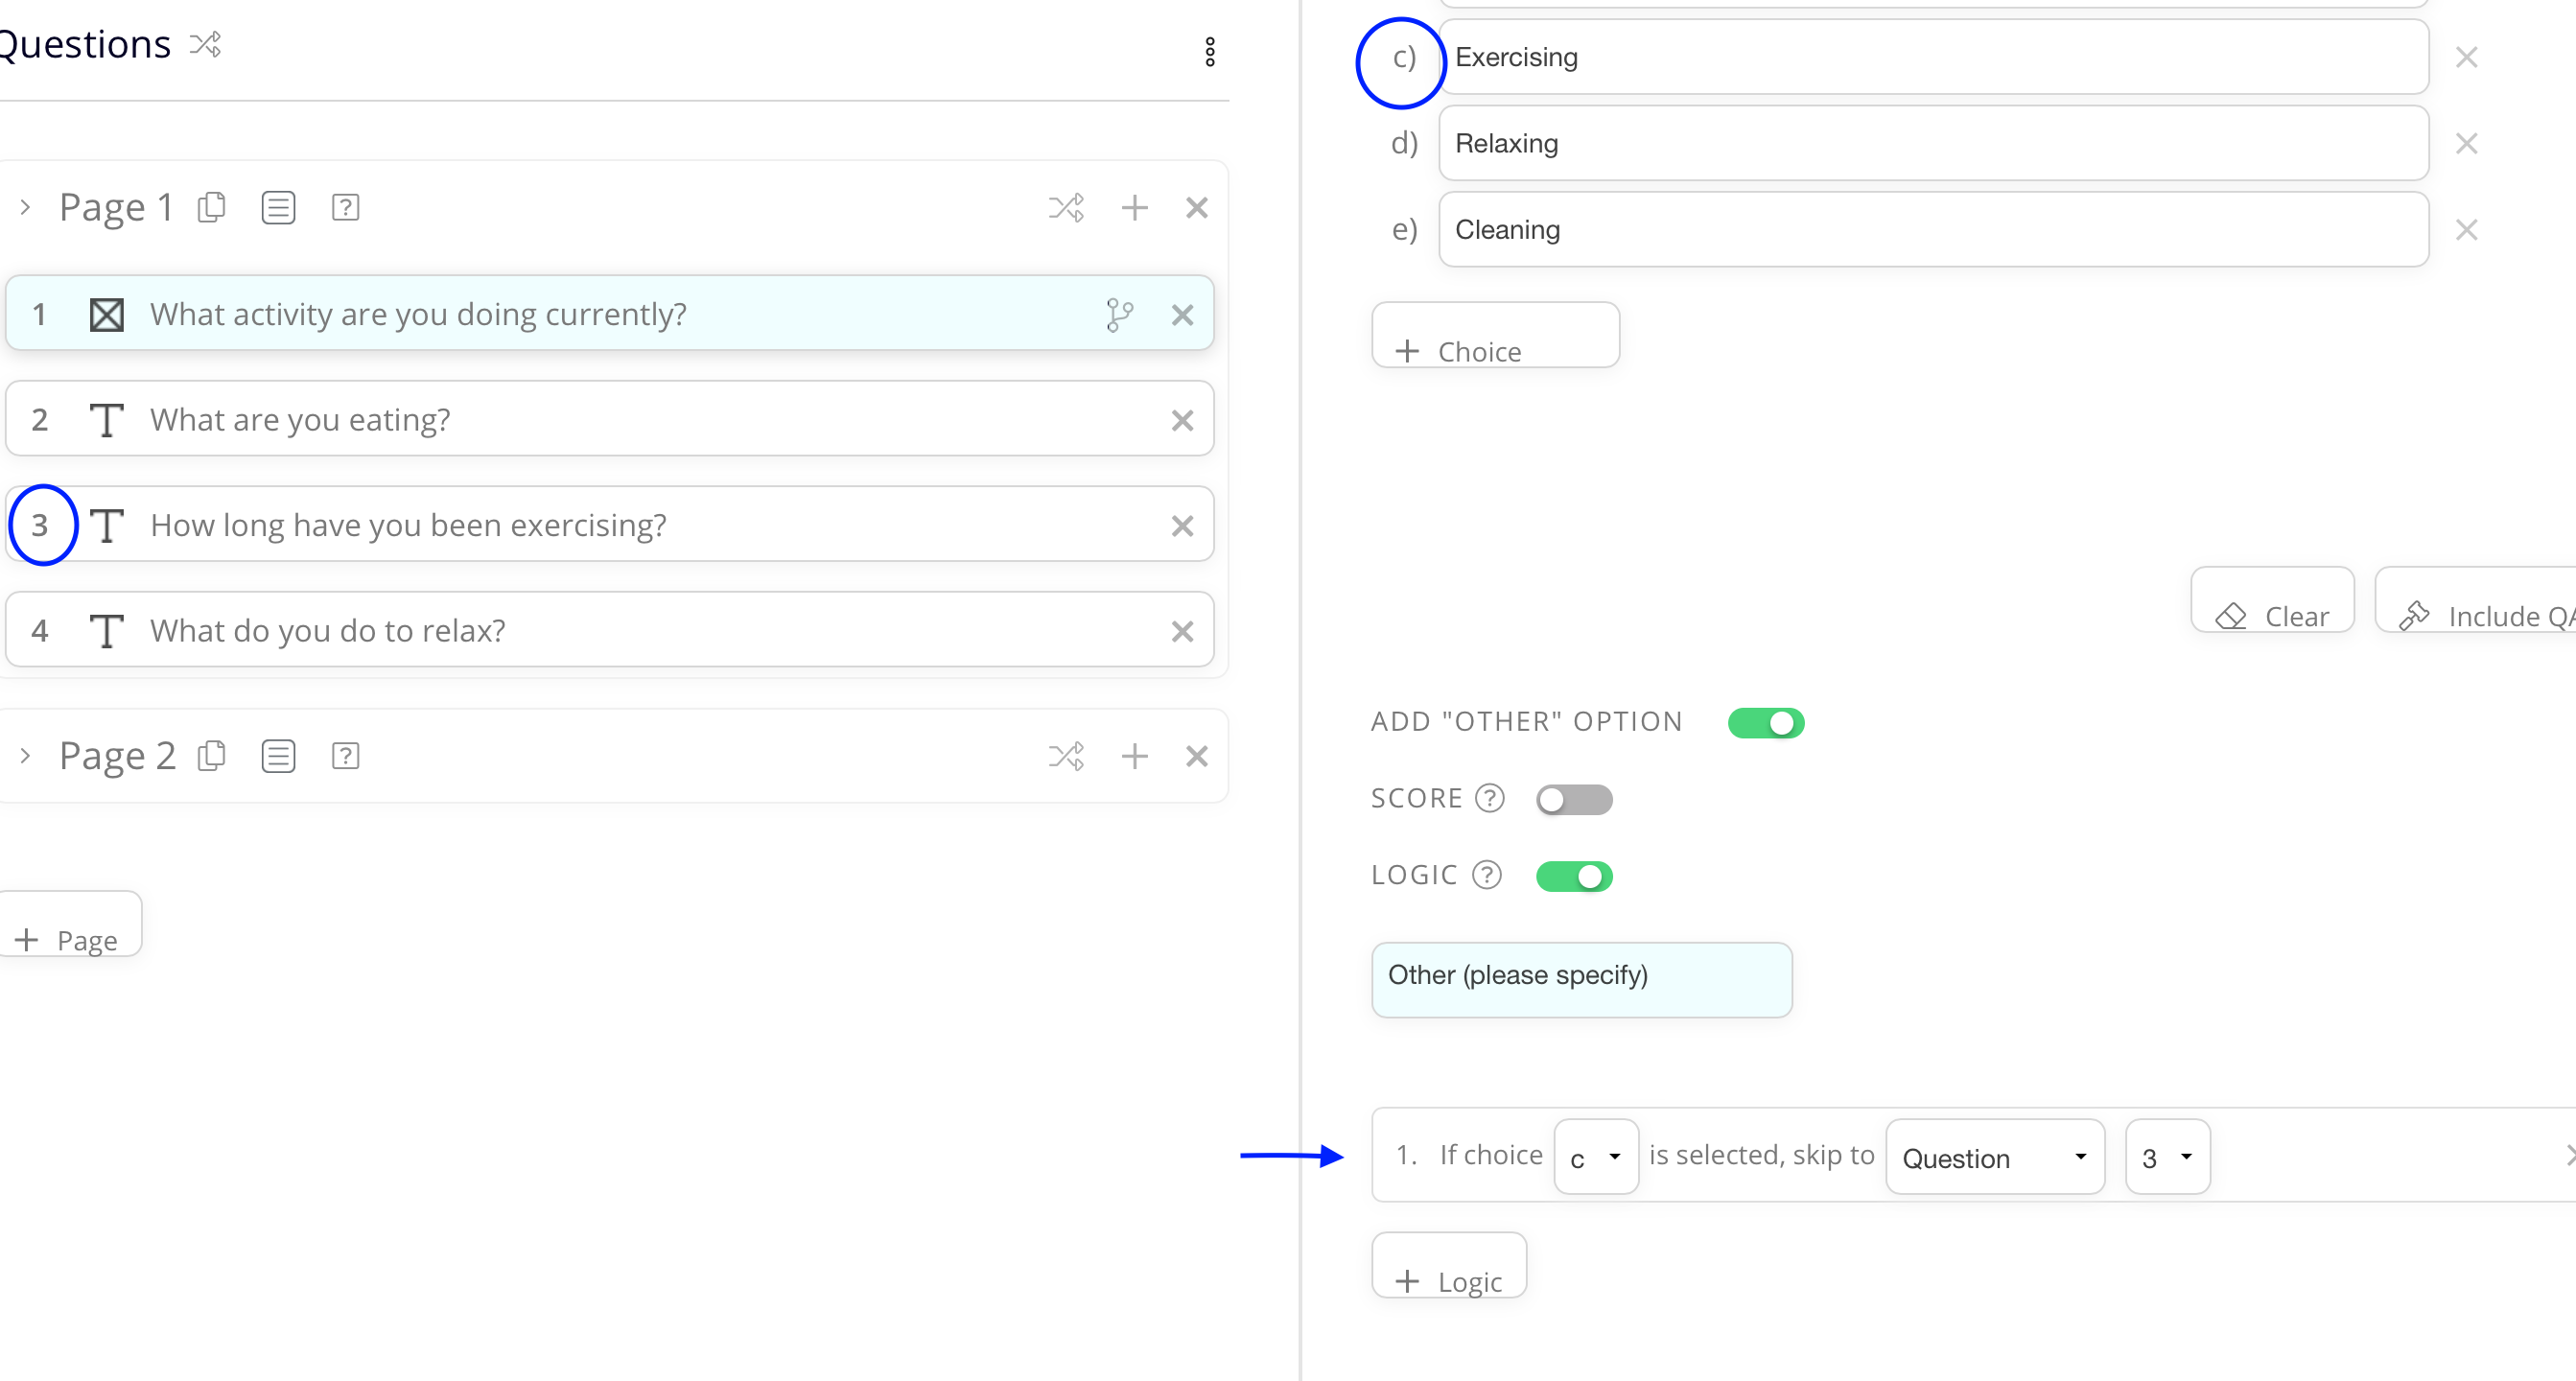Click shuffle icon next to Questions heading
Viewport: 2576px width, 1381px height.
(x=206, y=45)
